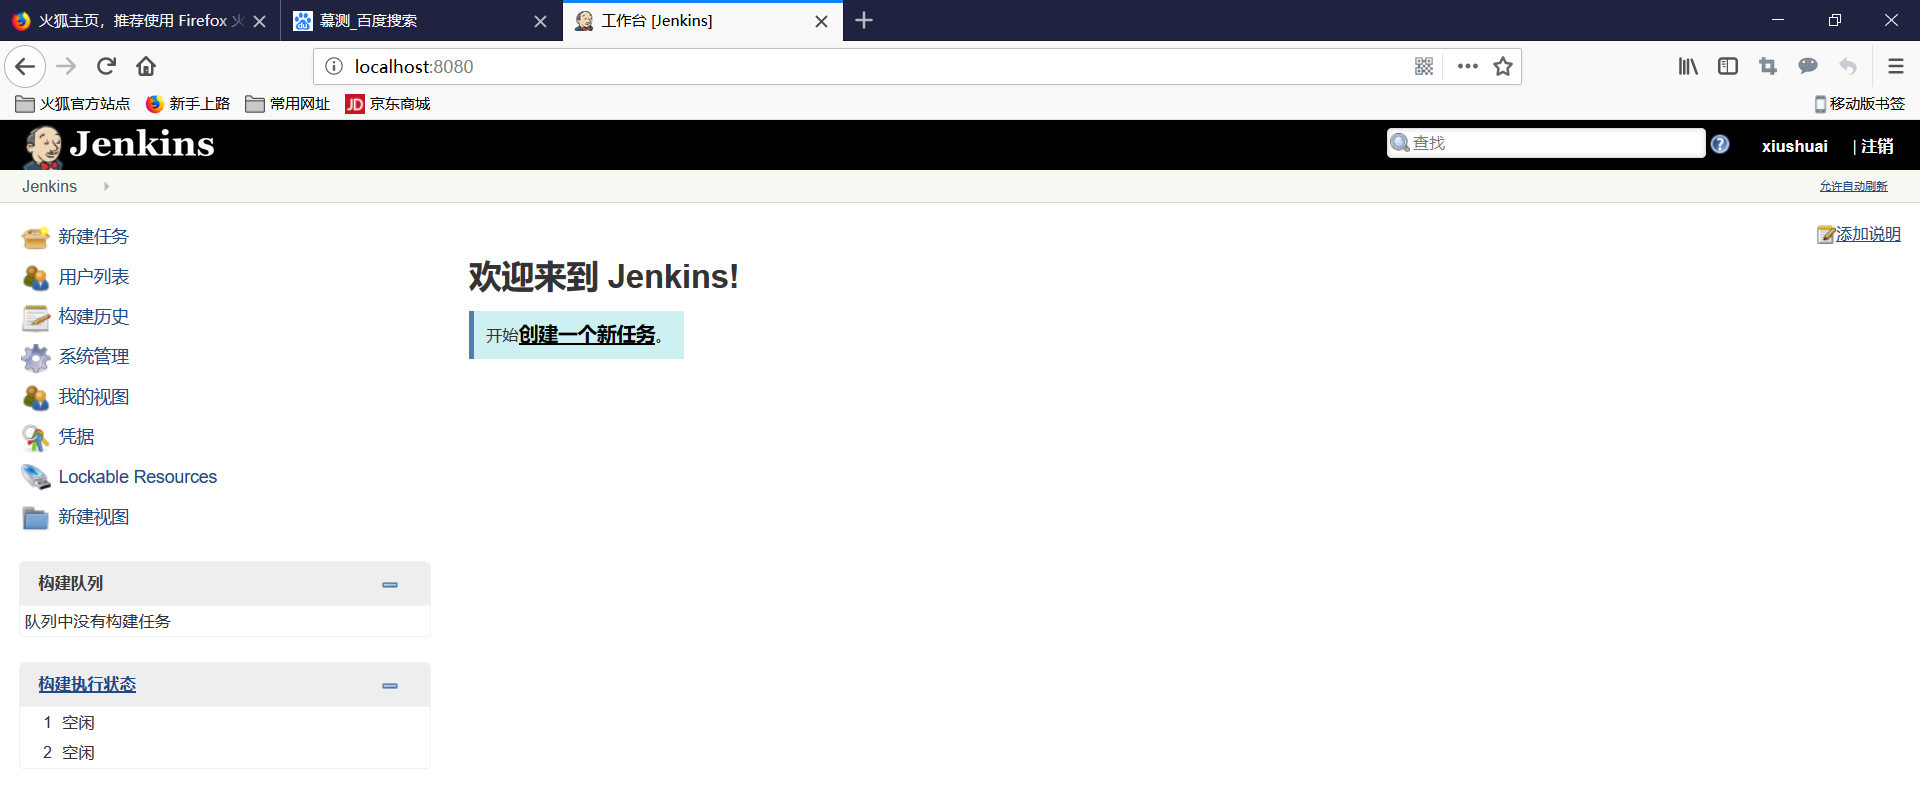Image resolution: width=1920 pixels, height=804 pixels.
Task: Open the Lockable Resources link
Action: point(138,477)
